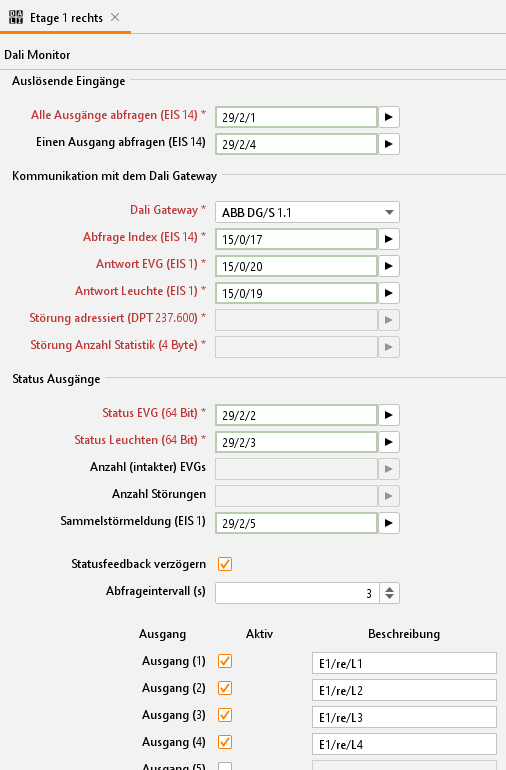Open the Dali Gateway dropdown
The image size is (506, 770).
pyautogui.click(x=307, y=212)
